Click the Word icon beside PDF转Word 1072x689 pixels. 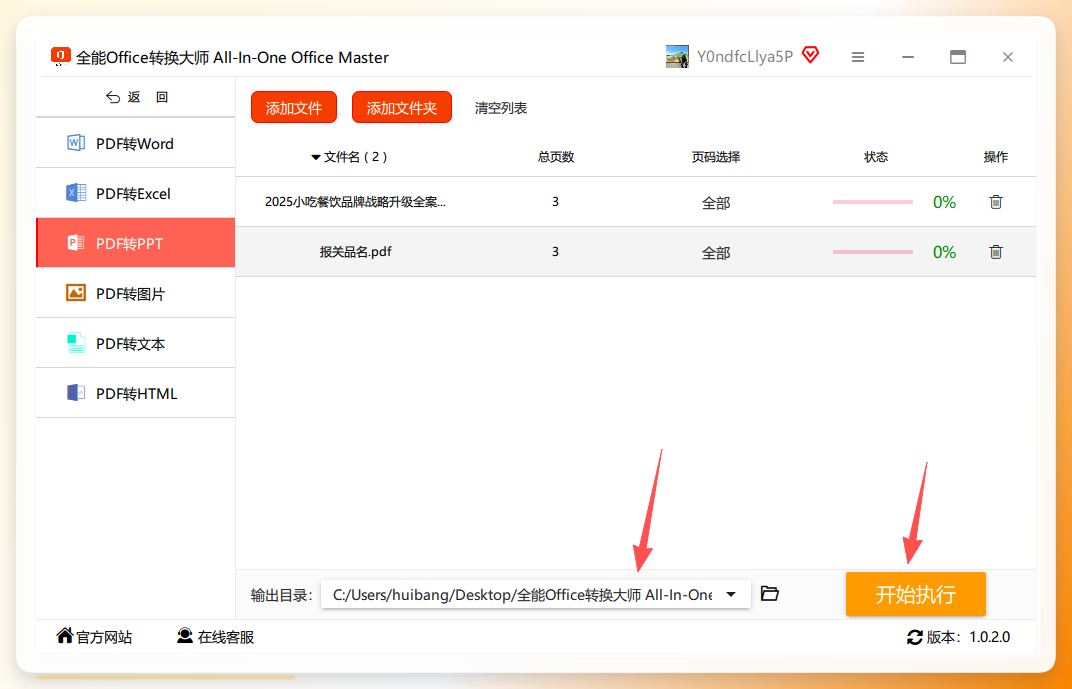(76, 143)
